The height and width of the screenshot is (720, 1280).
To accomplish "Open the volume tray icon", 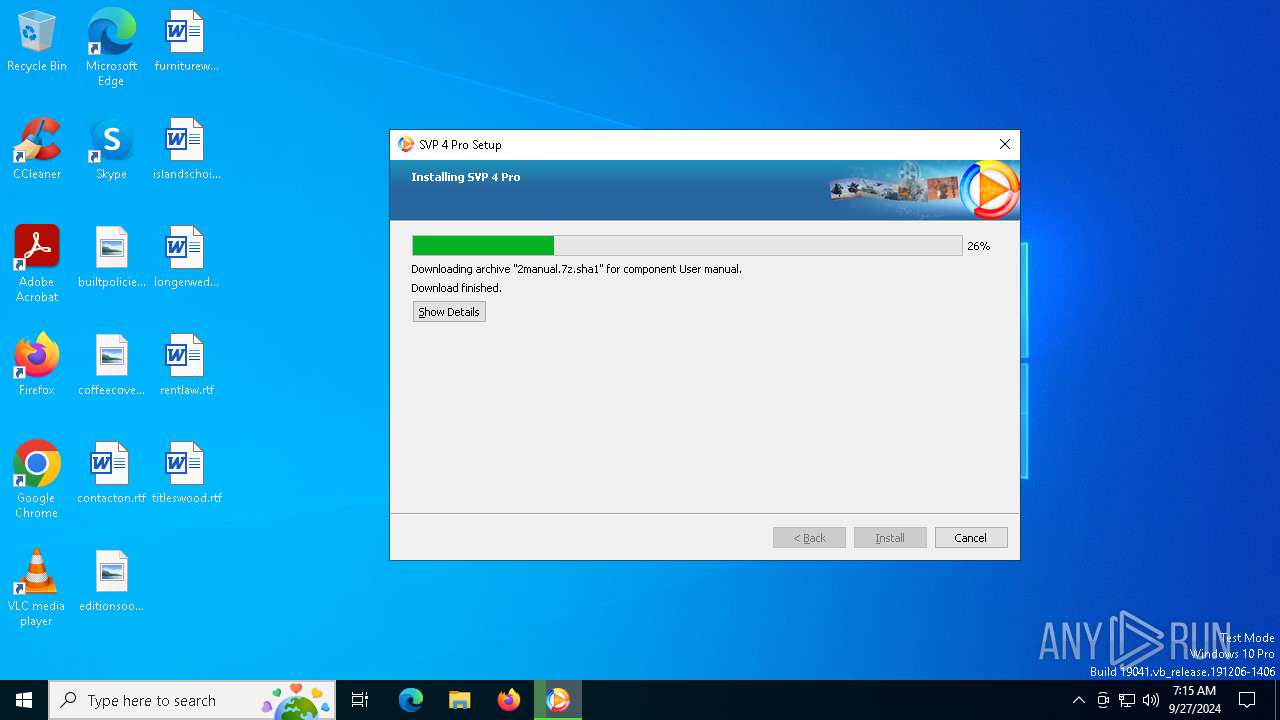I will (x=1151, y=700).
